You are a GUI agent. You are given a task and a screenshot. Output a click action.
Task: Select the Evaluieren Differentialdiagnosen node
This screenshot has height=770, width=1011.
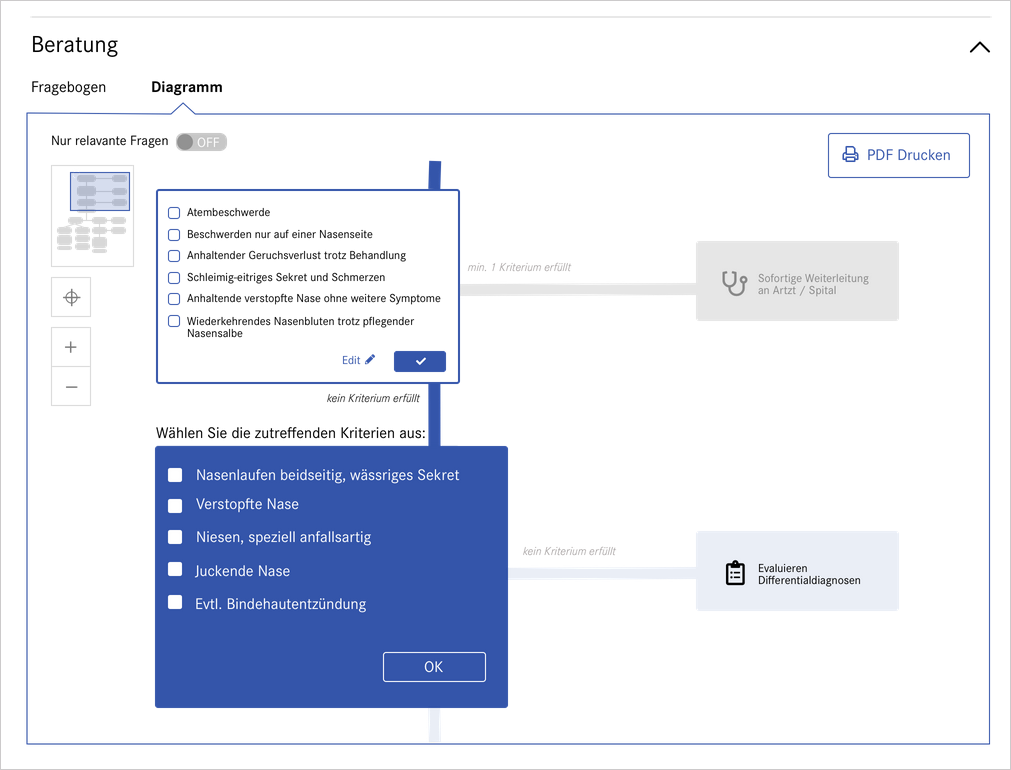click(797, 571)
